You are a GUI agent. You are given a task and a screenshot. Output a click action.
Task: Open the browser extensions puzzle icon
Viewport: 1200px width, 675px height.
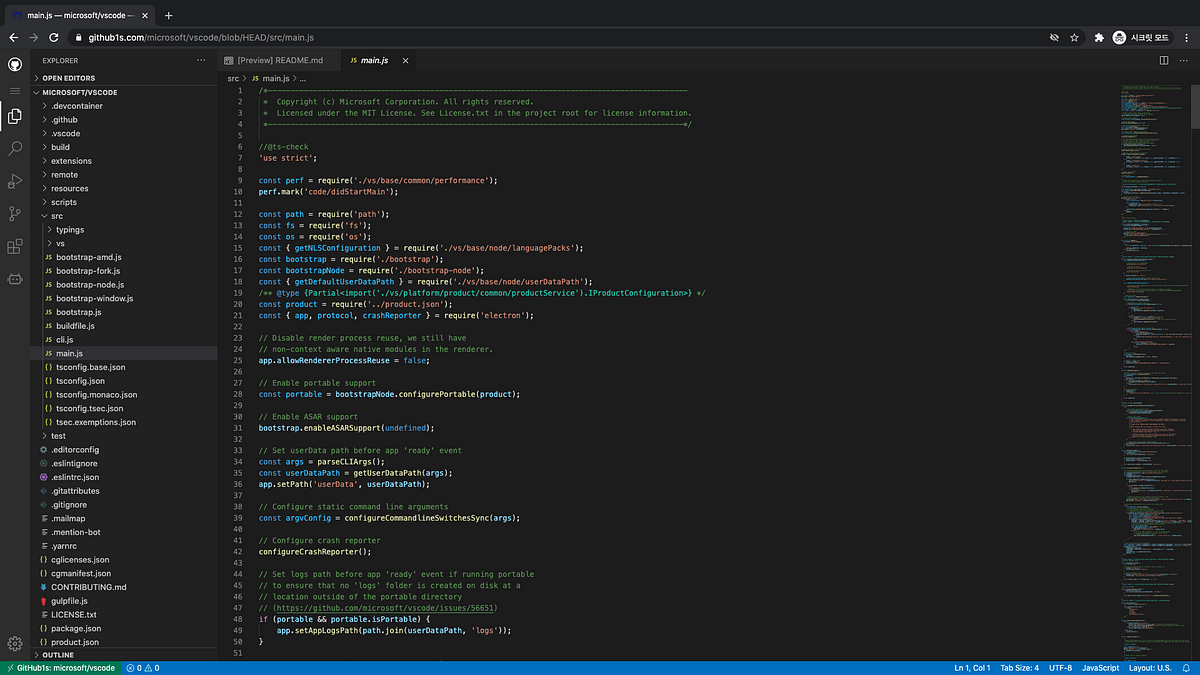(1099, 37)
